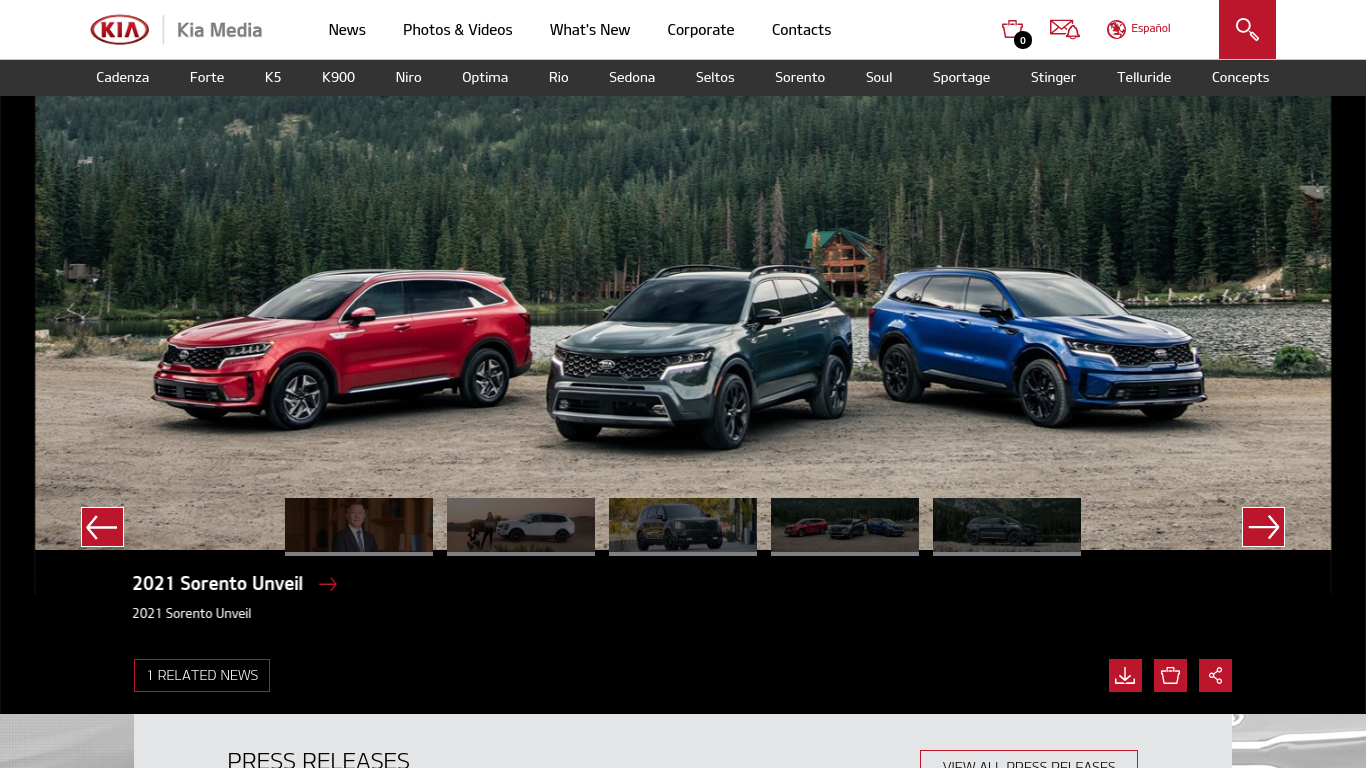This screenshot has height=768, width=1366.
Task: Select Forte in model bar
Action: pyautogui.click(x=207, y=77)
